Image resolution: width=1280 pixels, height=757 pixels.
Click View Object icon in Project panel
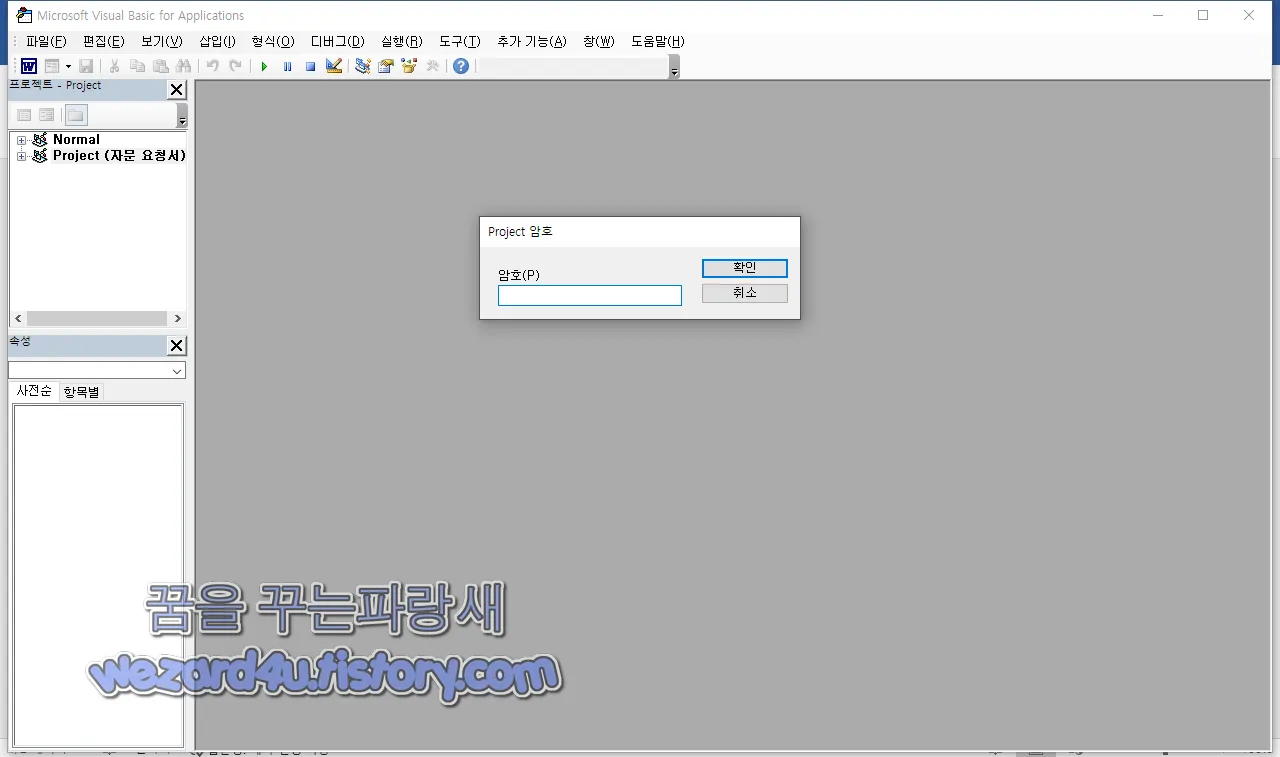click(x=46, y=115)
